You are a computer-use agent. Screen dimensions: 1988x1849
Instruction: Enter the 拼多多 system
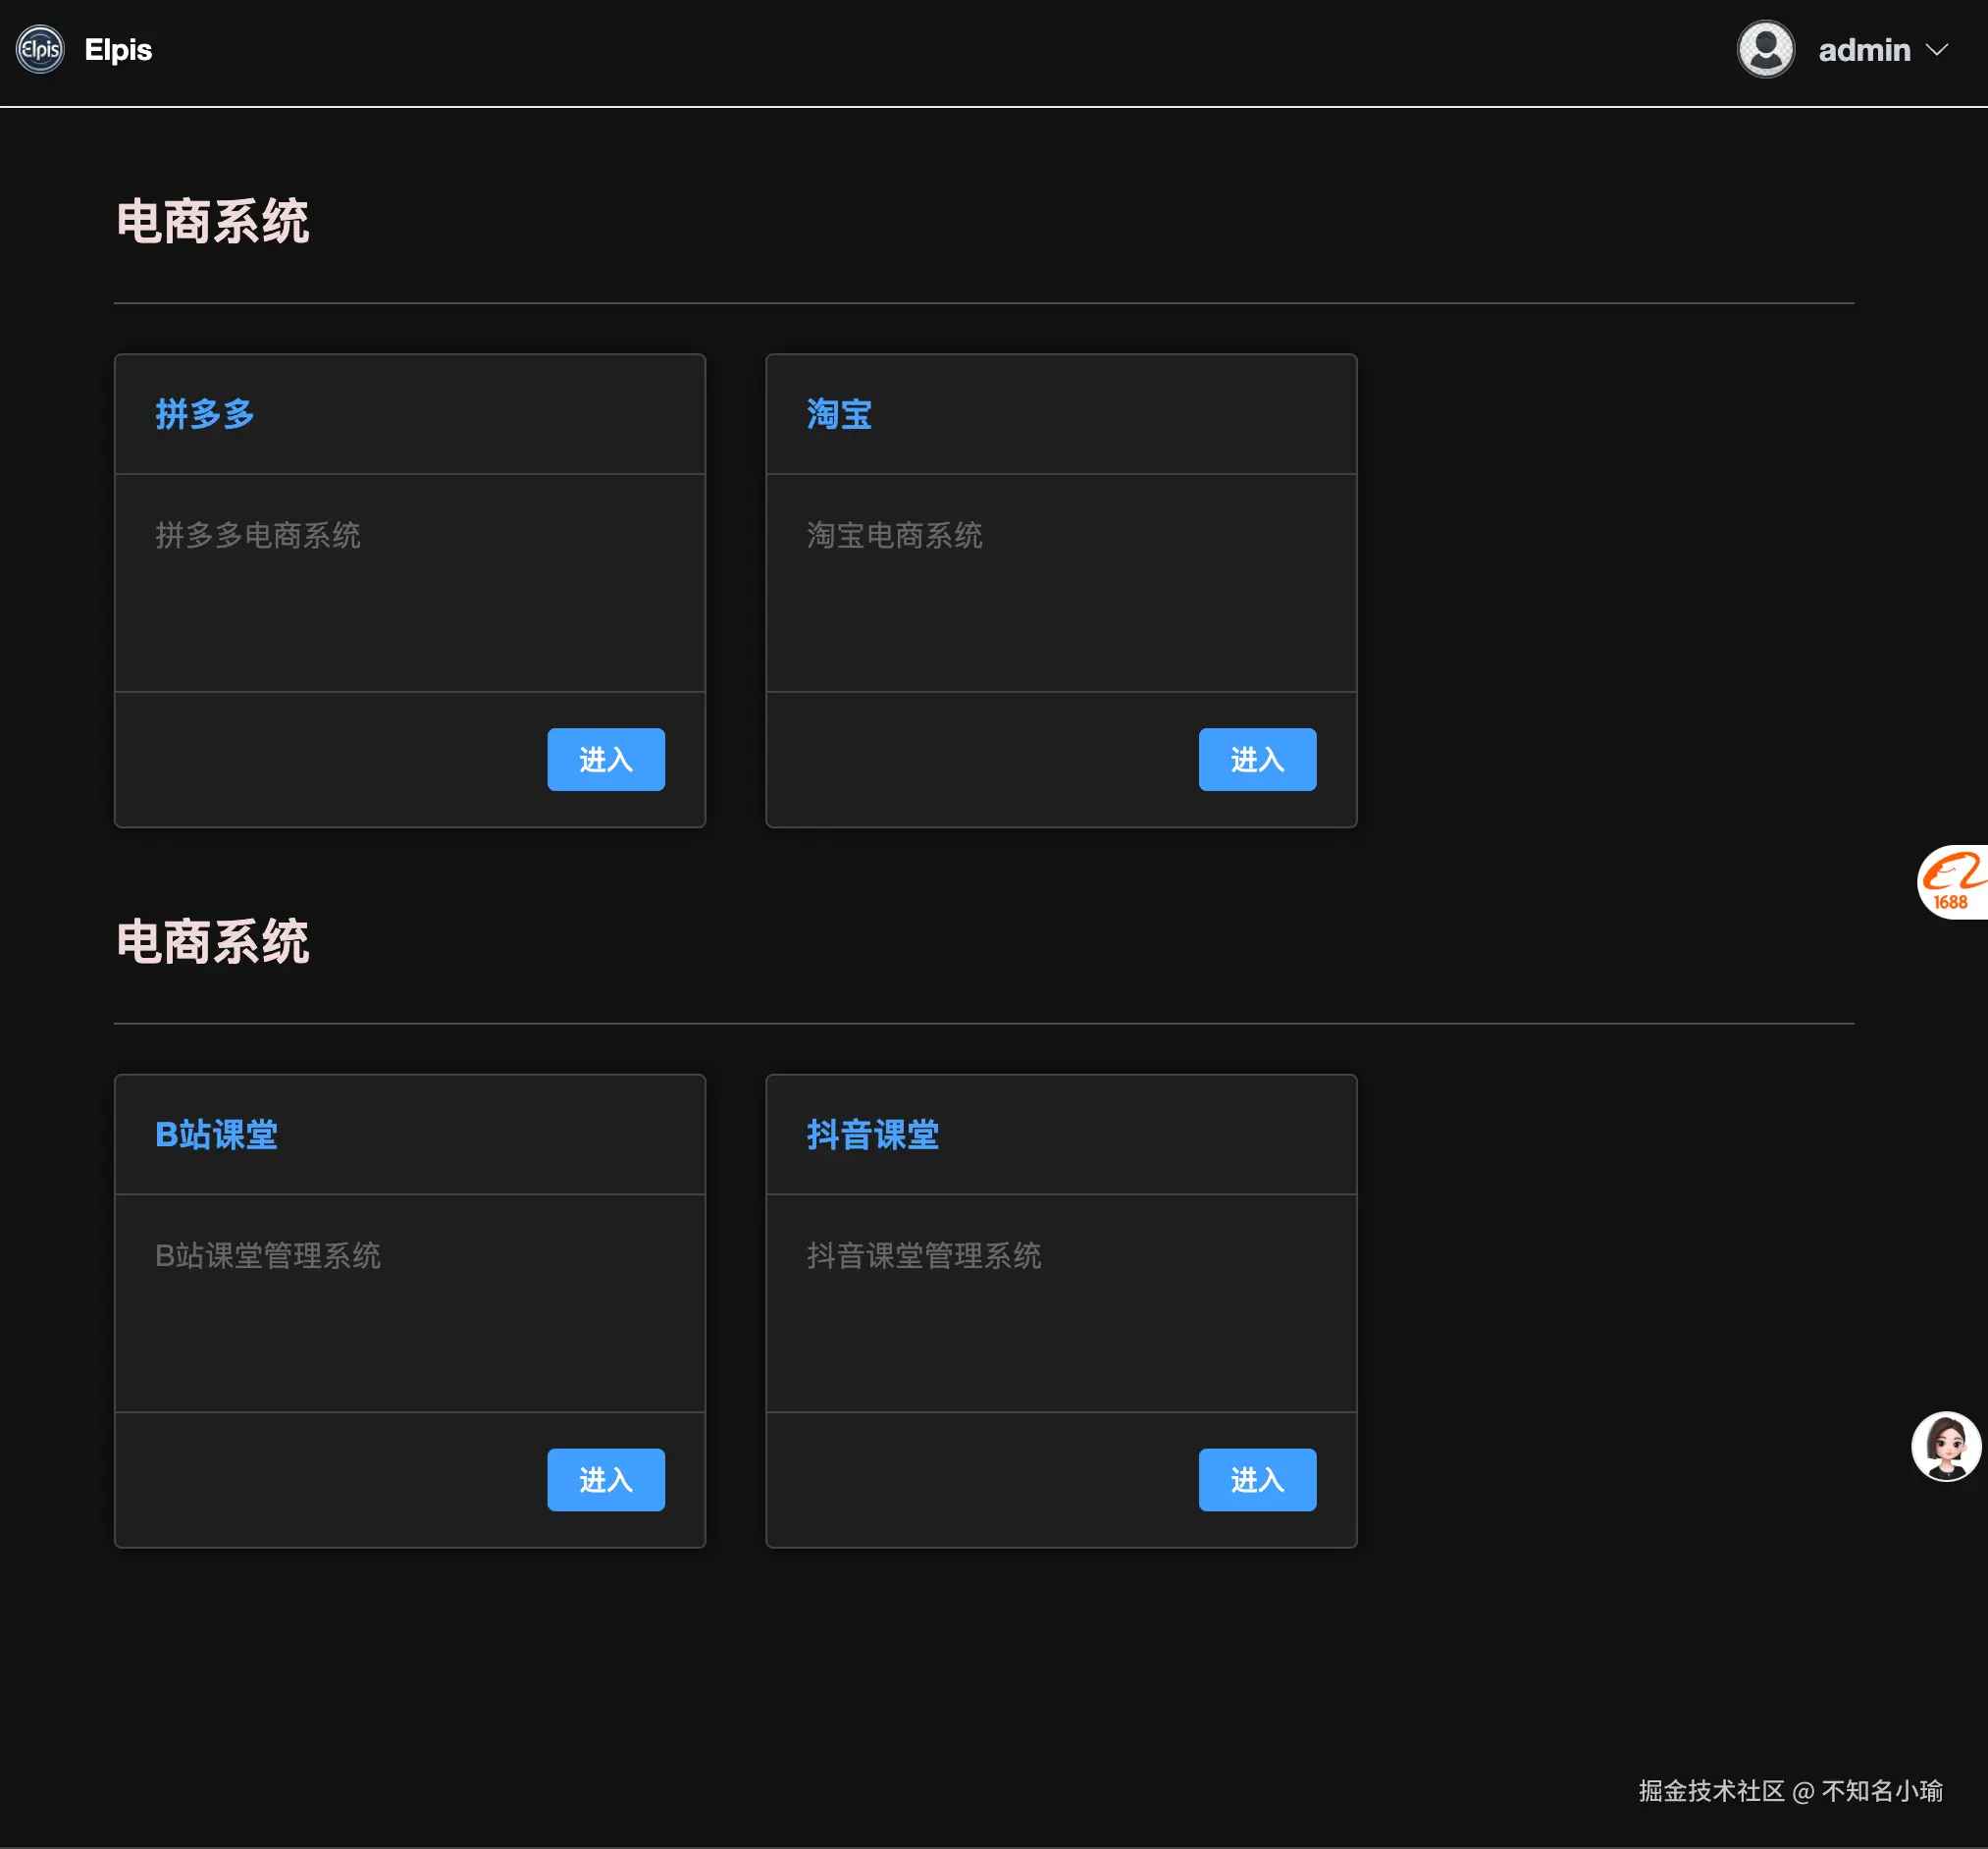[605, 760]
